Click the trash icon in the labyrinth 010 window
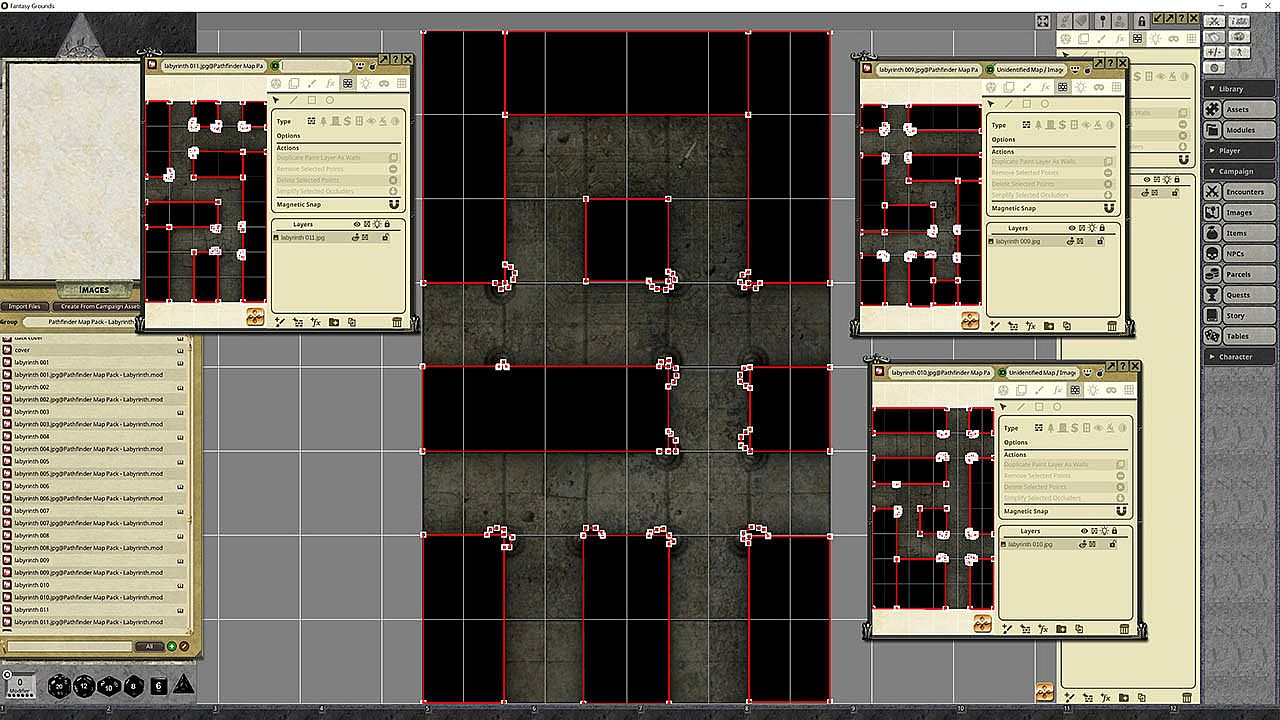The image size is (1280, 720). (1124, 629)
